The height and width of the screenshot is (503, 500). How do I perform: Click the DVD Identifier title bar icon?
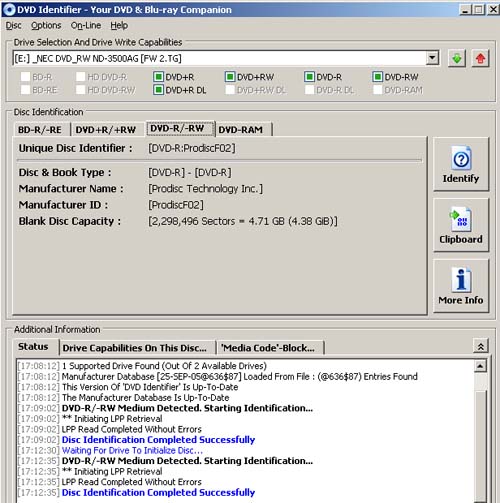pyautogui.click(x=9, y=10)
